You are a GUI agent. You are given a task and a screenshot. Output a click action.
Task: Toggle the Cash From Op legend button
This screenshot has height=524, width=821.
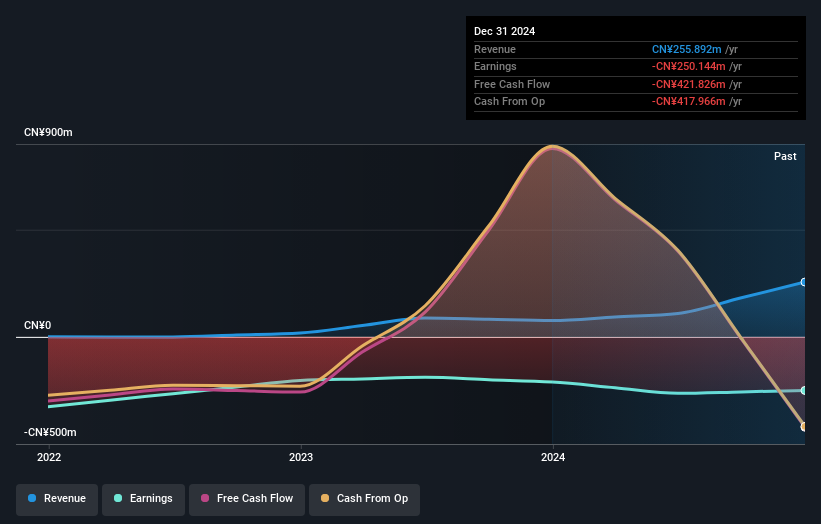click(364, 499)
